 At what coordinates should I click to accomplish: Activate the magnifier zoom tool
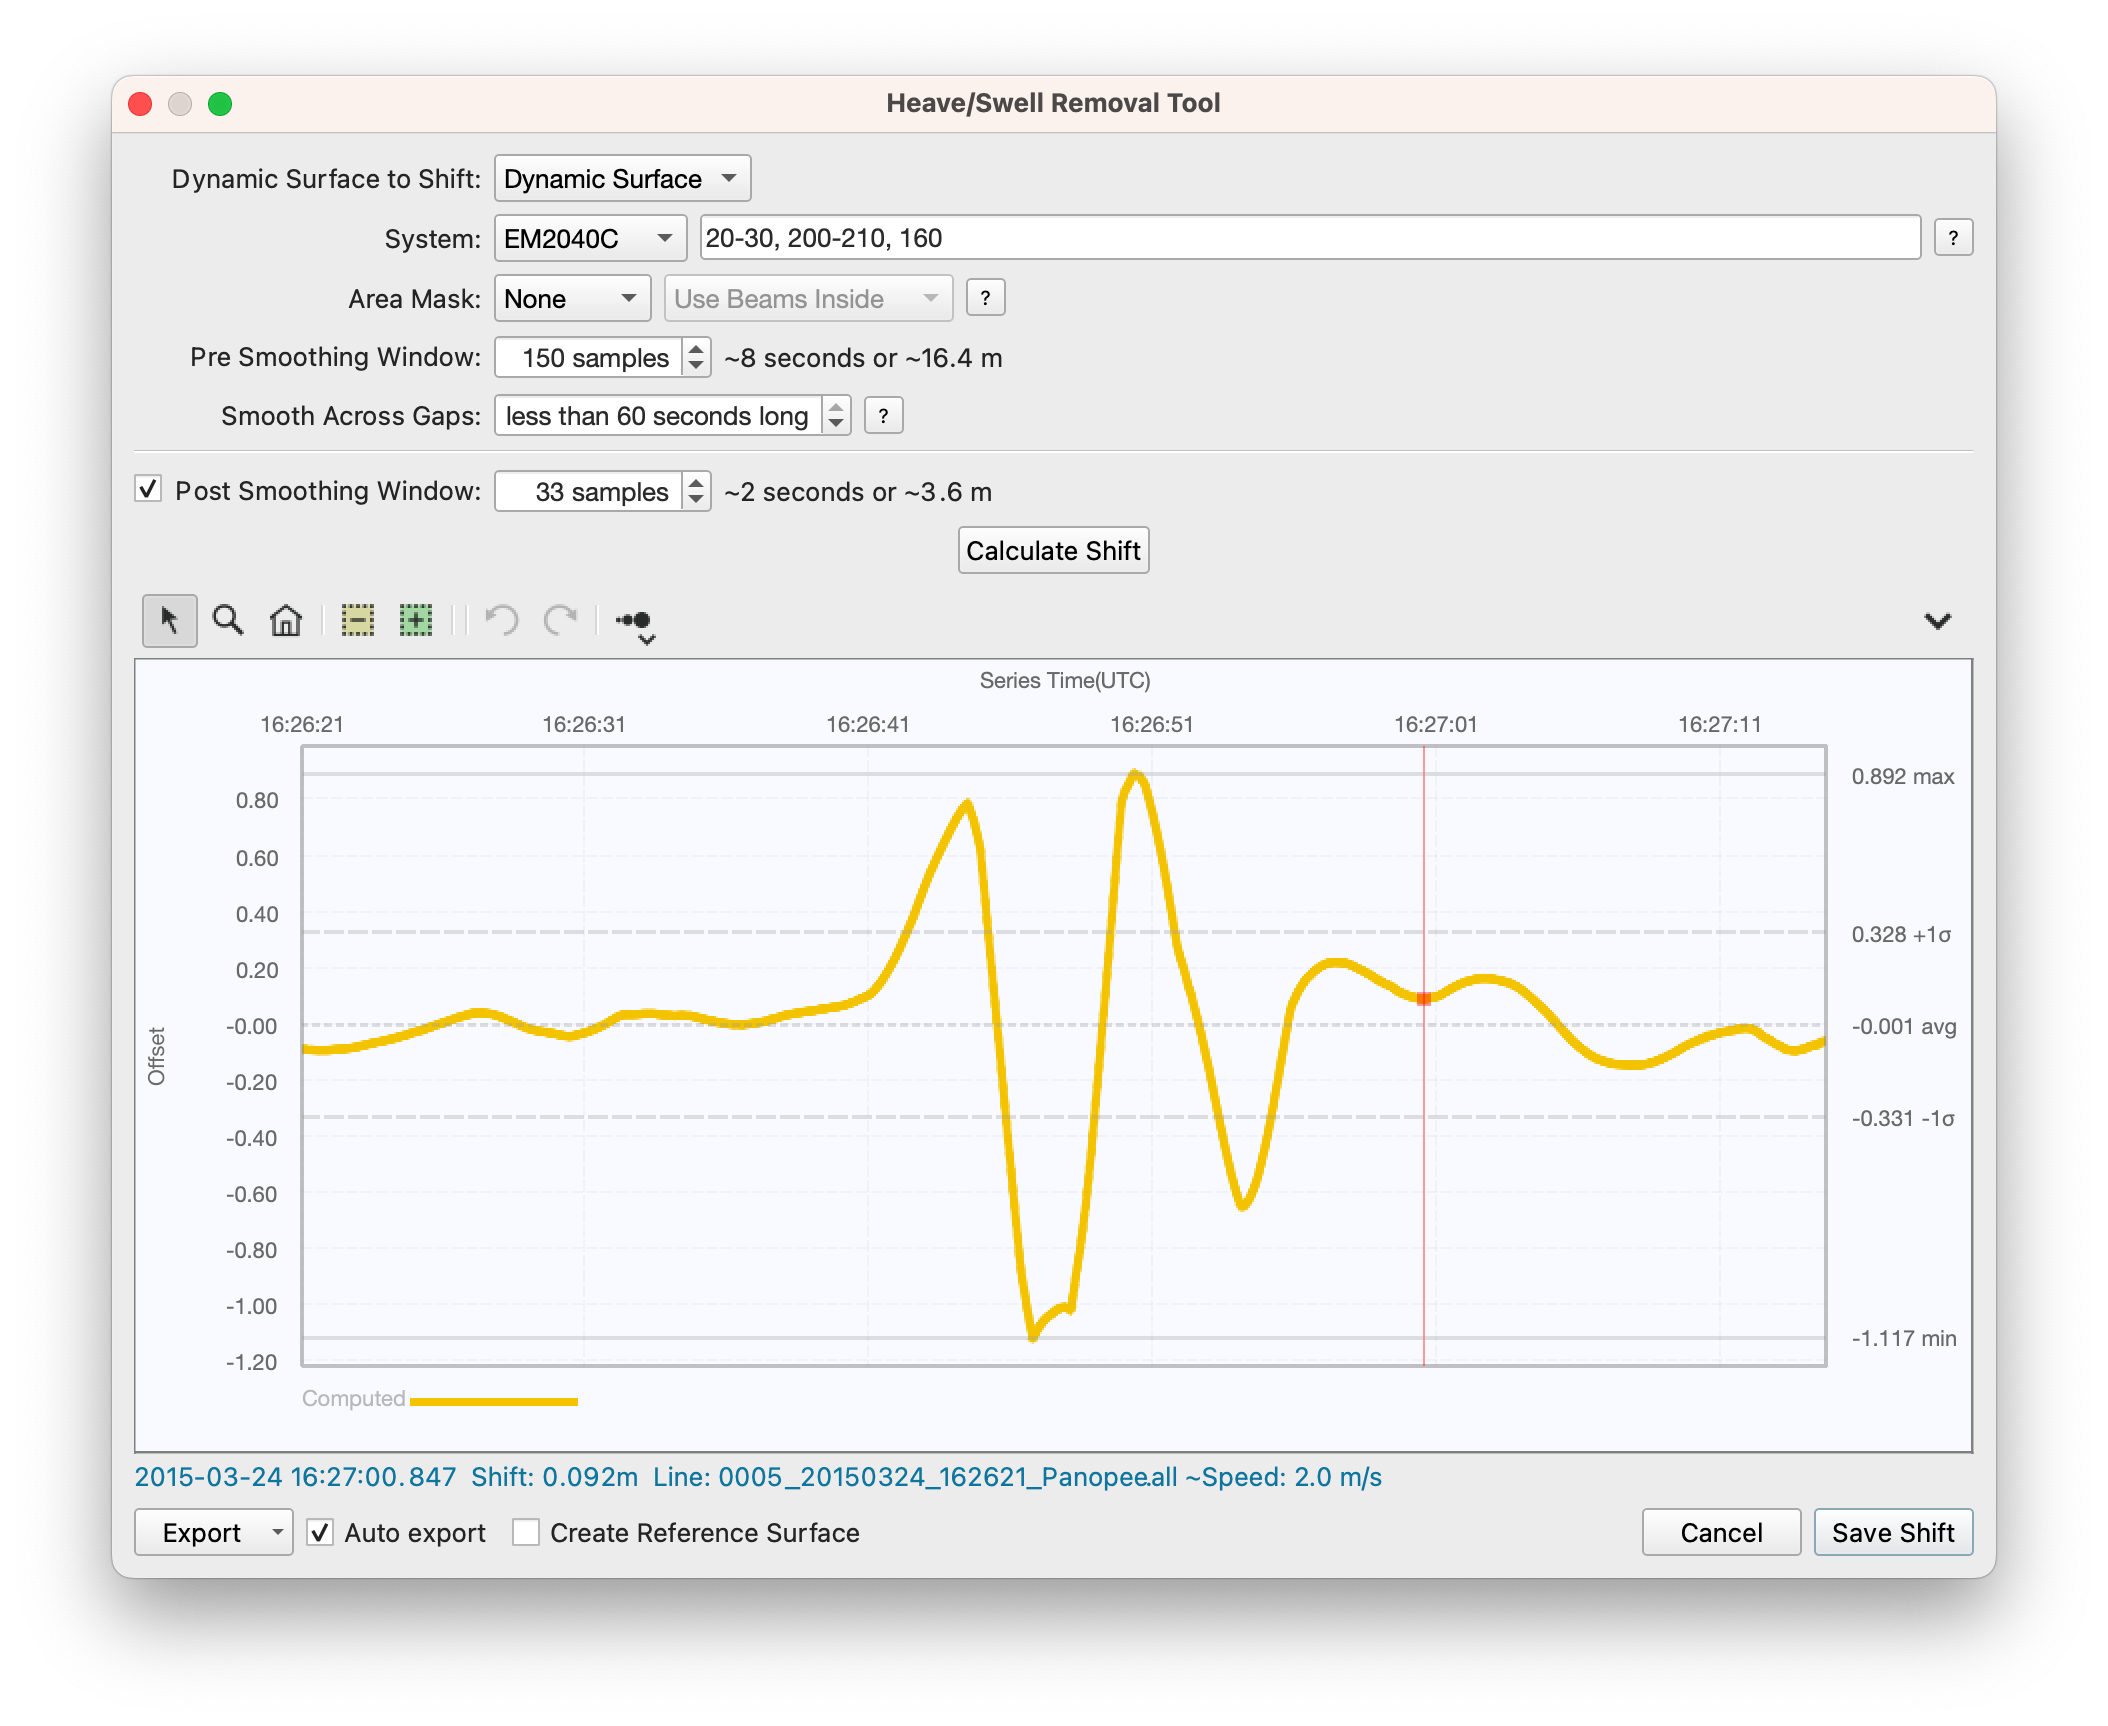click(228, 621)
